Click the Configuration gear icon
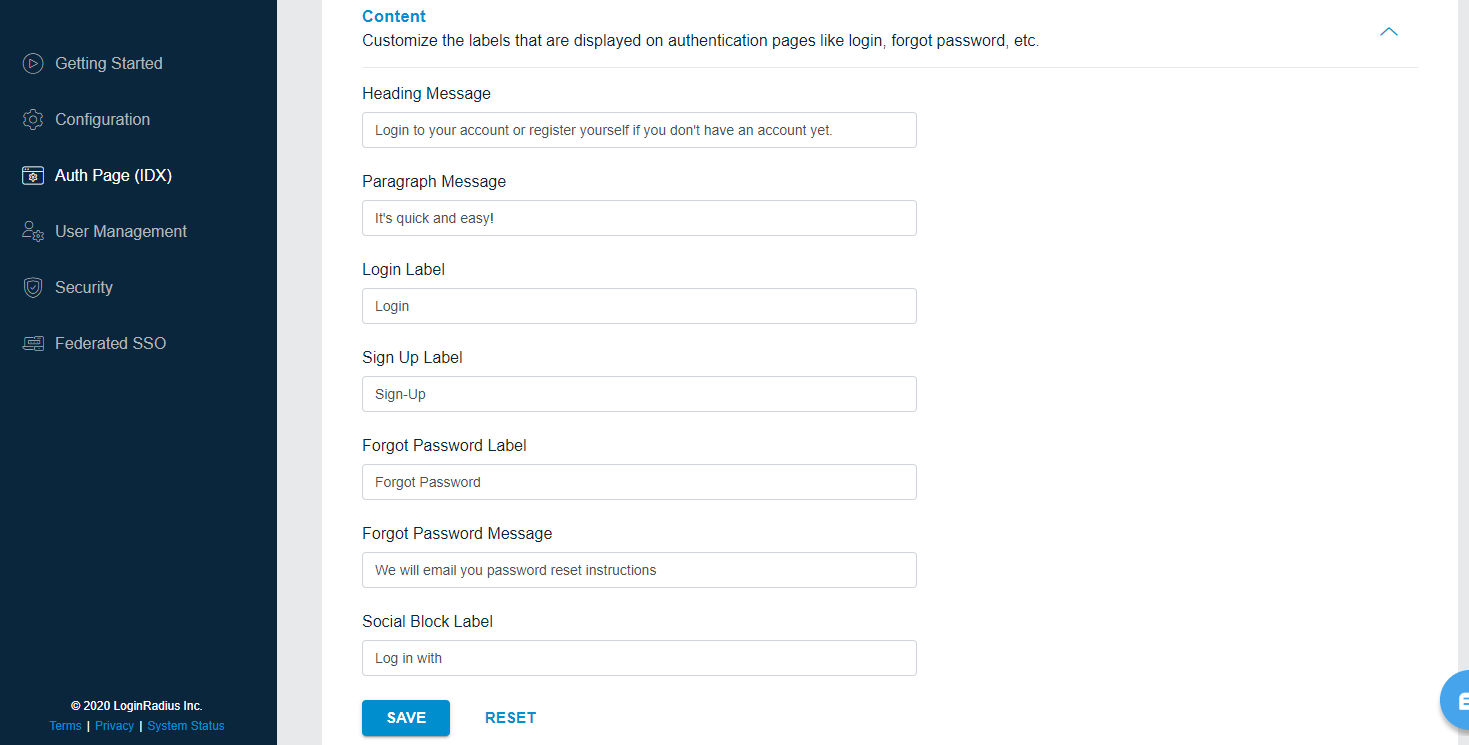The image size is (1469, 745). tap(32, 119)
